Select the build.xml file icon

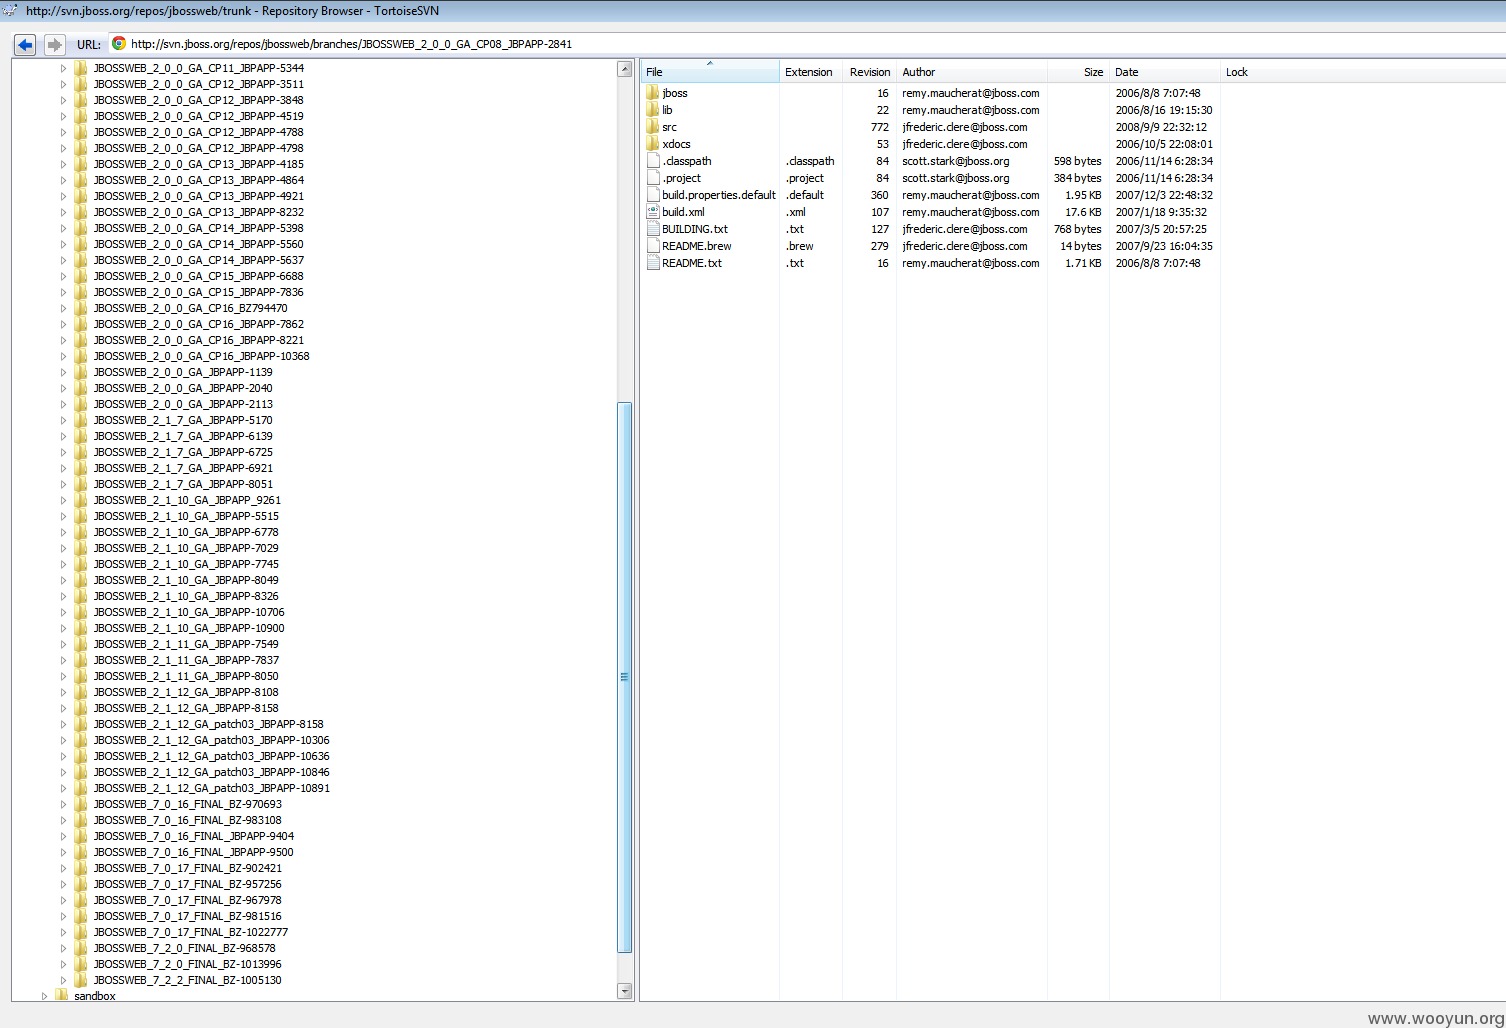[x=653, y=212]
